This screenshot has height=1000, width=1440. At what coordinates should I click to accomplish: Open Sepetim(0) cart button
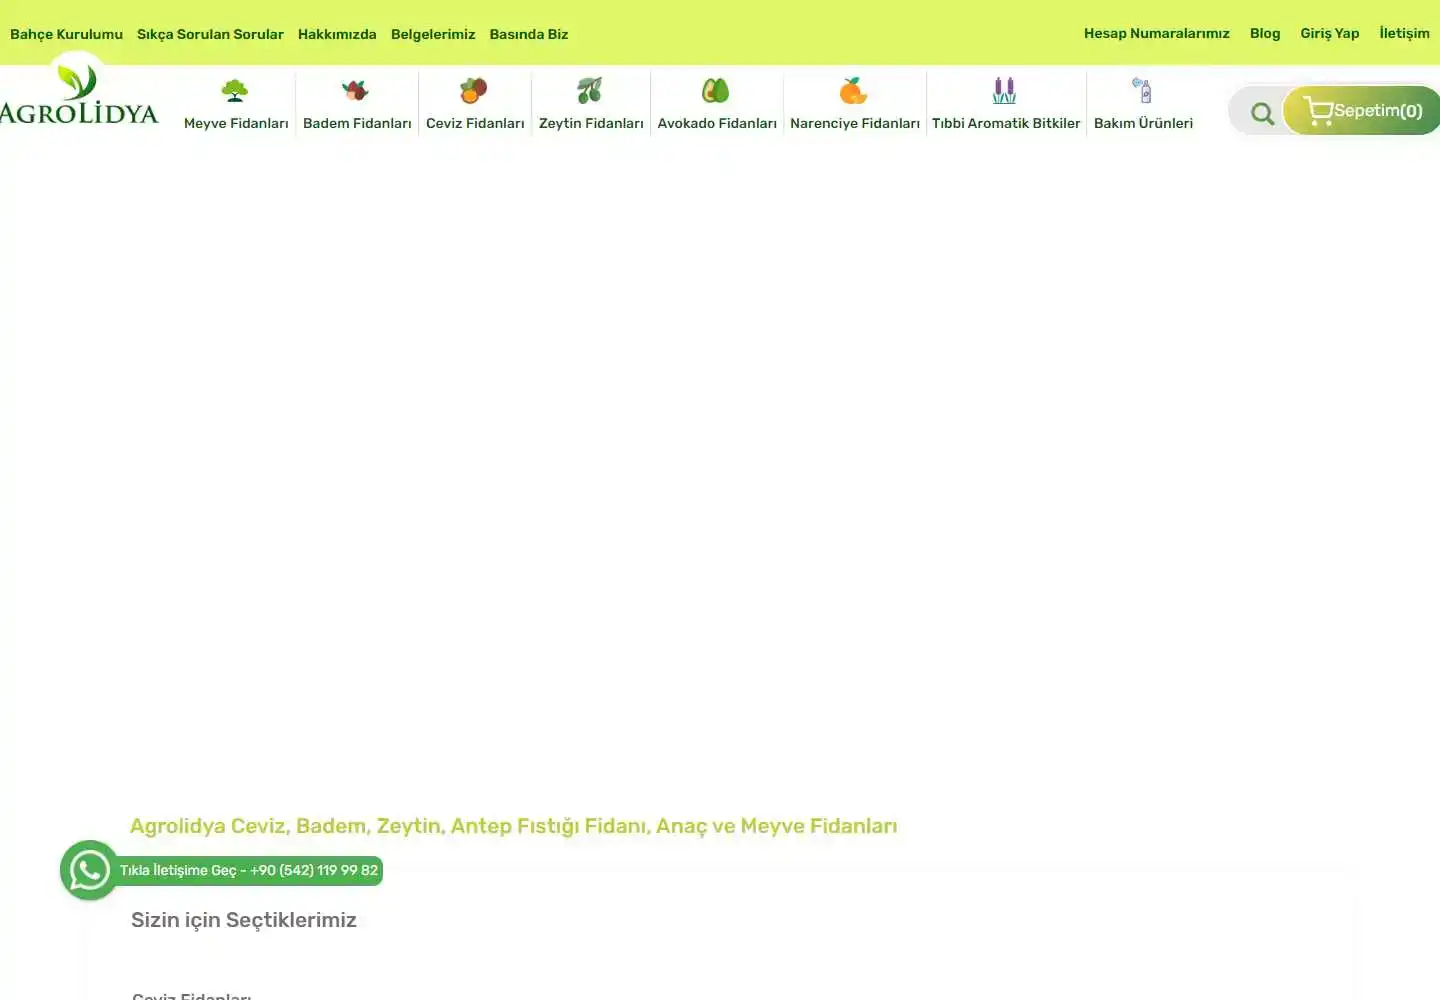tap(1362, 110)
